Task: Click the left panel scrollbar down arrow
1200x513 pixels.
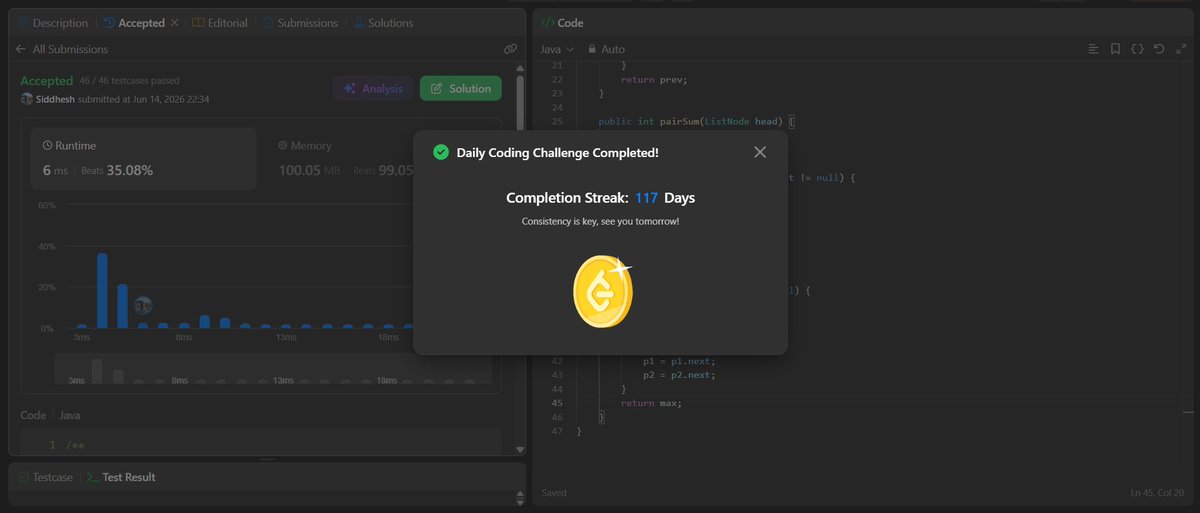Action: [519, 449]
